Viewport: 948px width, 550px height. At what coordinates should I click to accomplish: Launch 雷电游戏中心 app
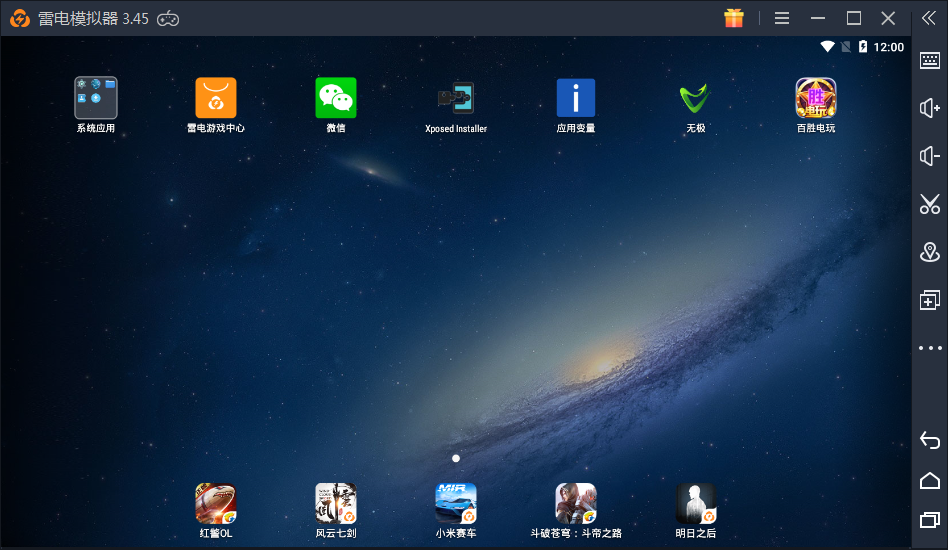point(216,98)
